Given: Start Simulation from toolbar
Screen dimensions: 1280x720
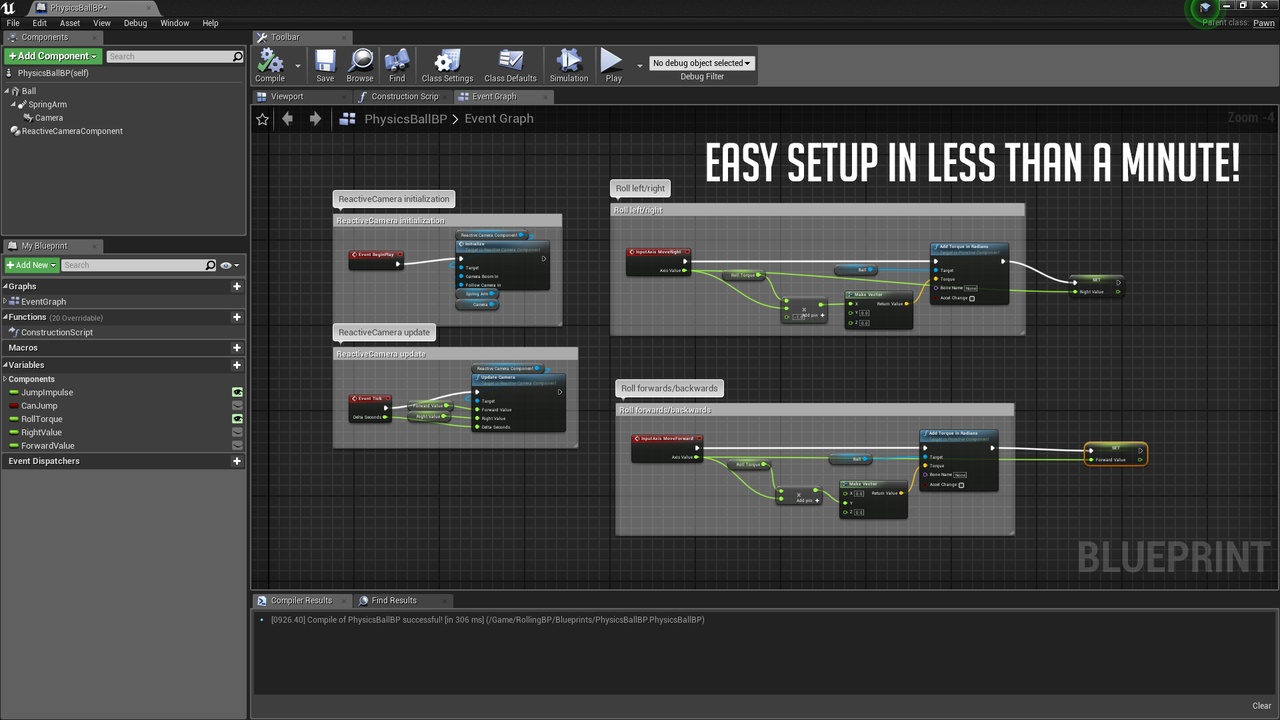Looking at the screenshot, I should (x=569, y=62).
